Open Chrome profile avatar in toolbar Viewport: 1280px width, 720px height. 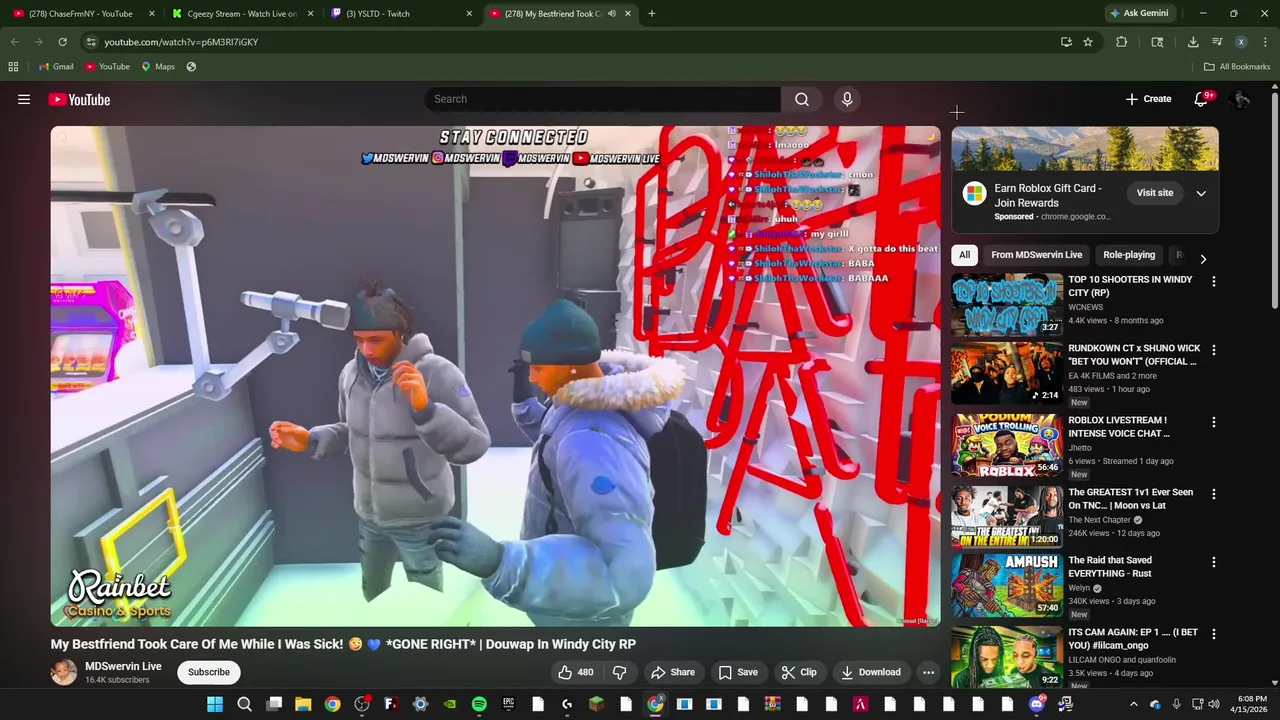click(x=1241, y=42)
